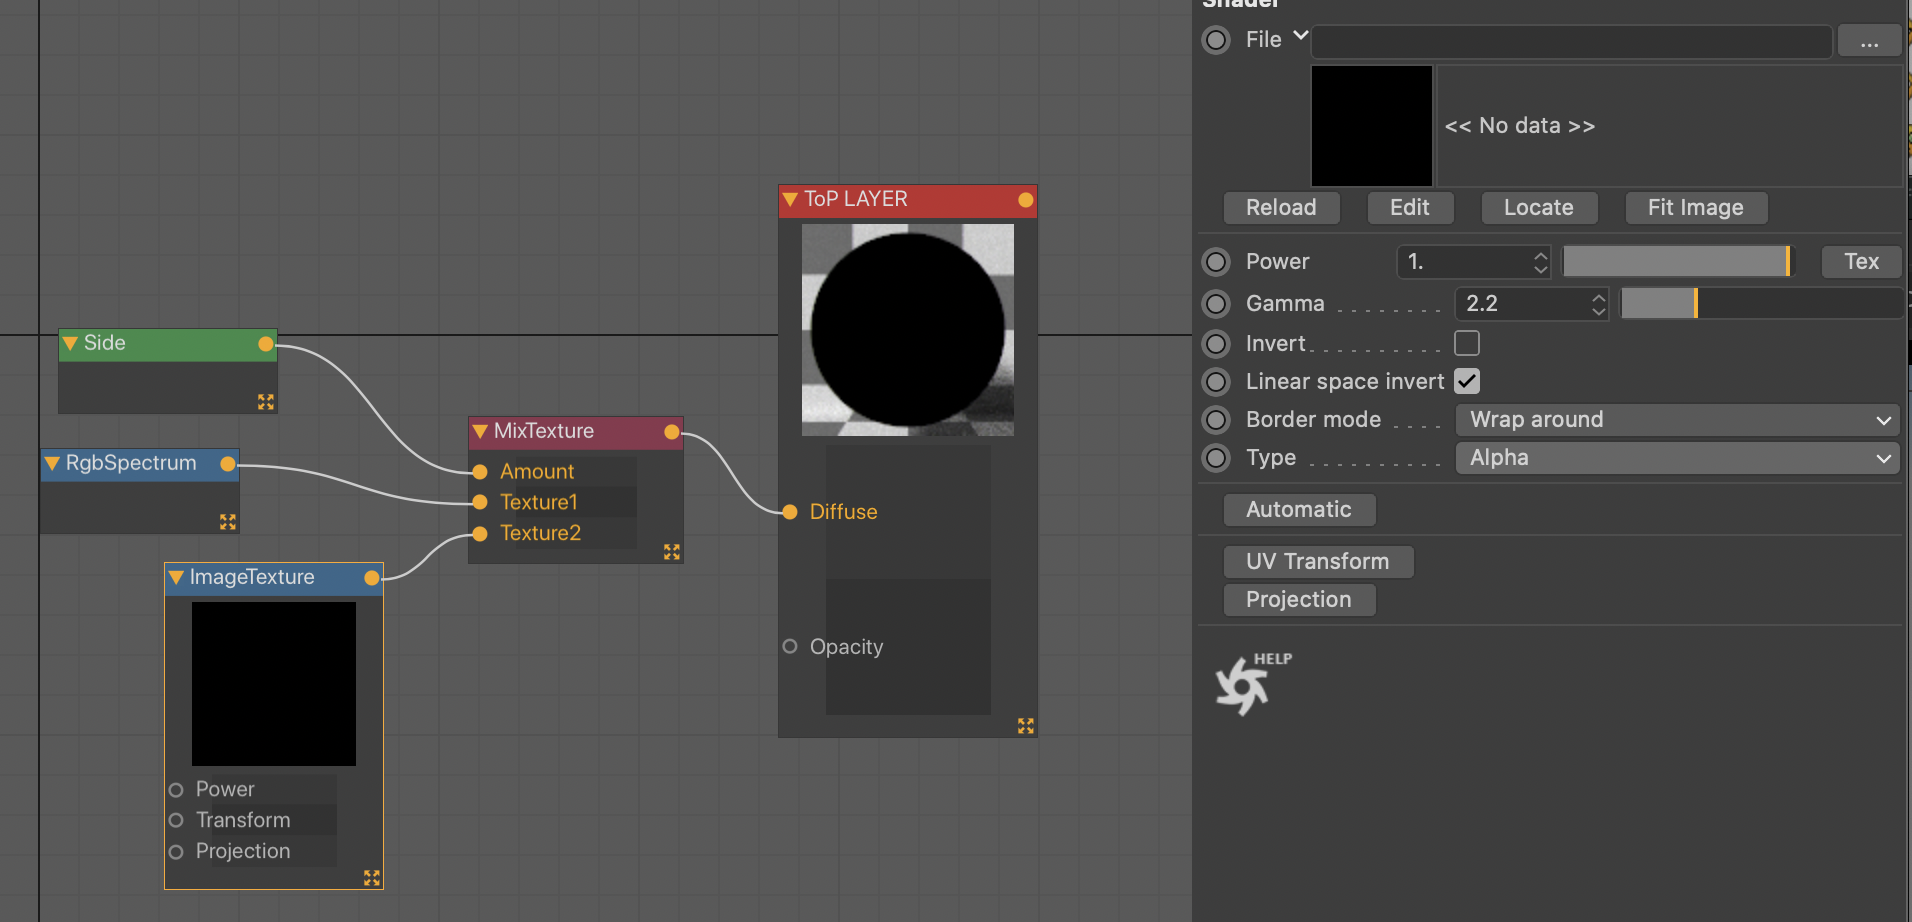The height and width of the screenshot is (922, 1912).
Task: Click the Tex button beside Power
Action: point(1861,262)
